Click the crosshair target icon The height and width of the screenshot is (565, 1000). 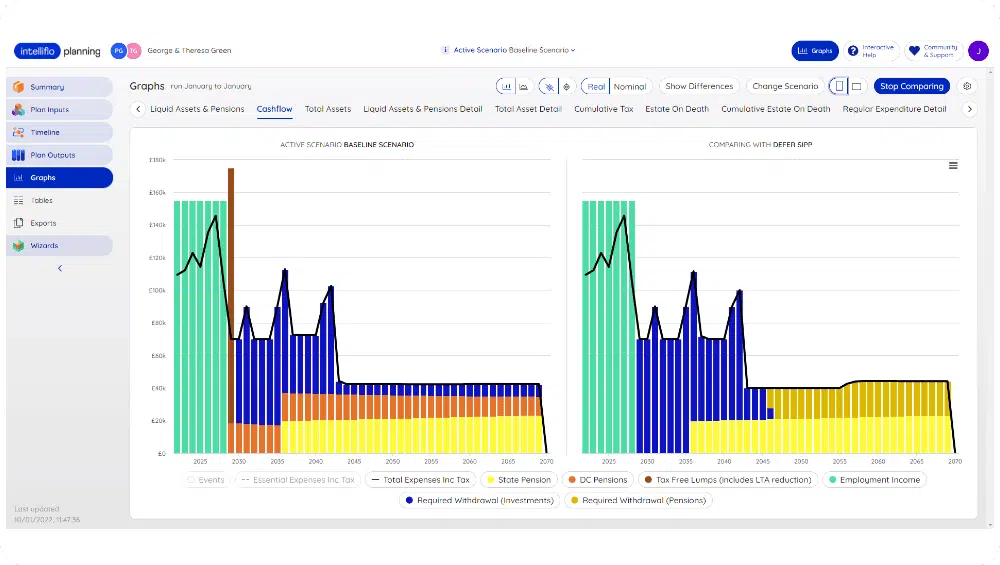pyautogui.click(x=566, y=86)
